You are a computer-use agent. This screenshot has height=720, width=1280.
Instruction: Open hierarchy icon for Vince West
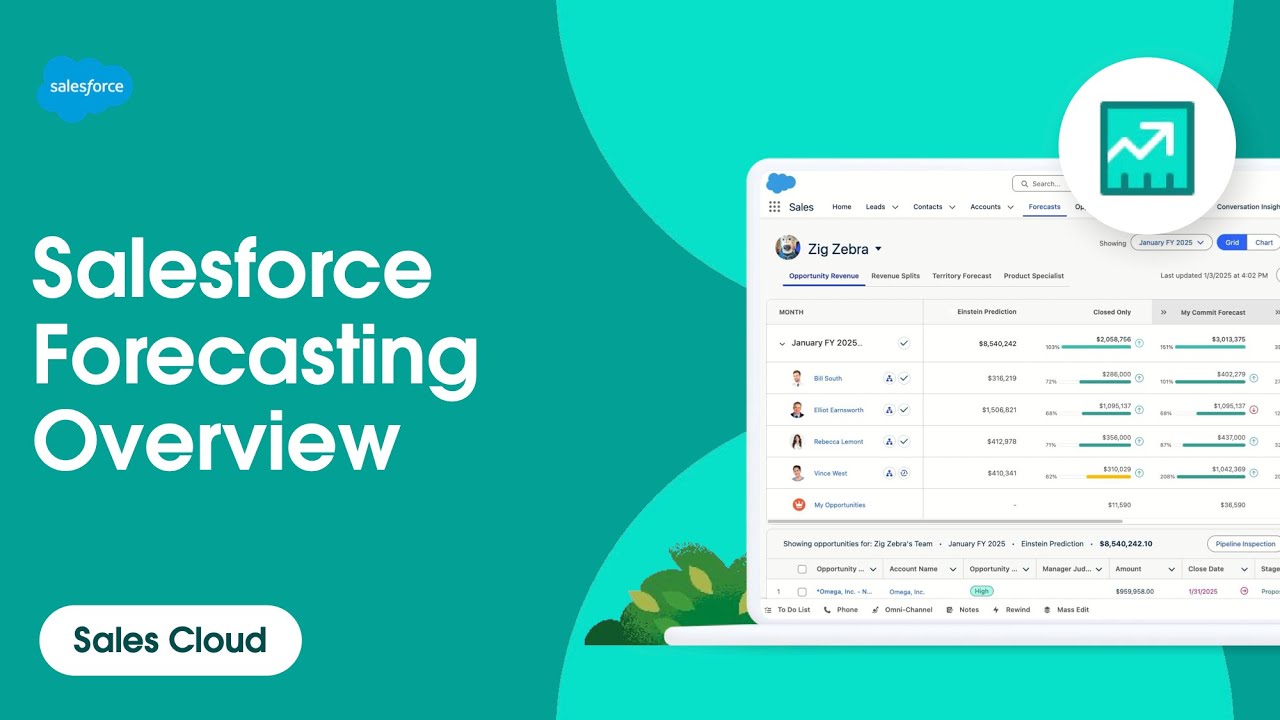(889, 473)
